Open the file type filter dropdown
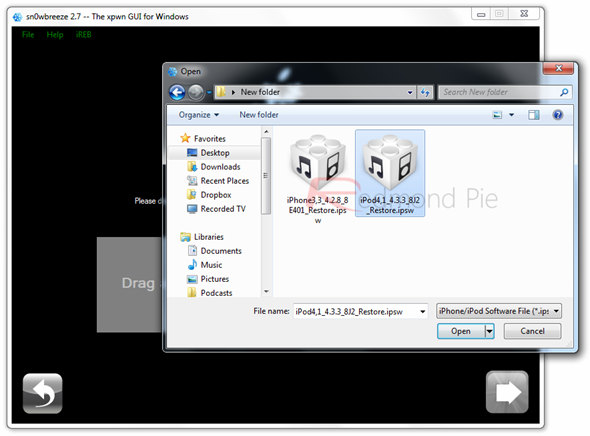The width and height of the screenshot is (590, 436). point(499,311)
